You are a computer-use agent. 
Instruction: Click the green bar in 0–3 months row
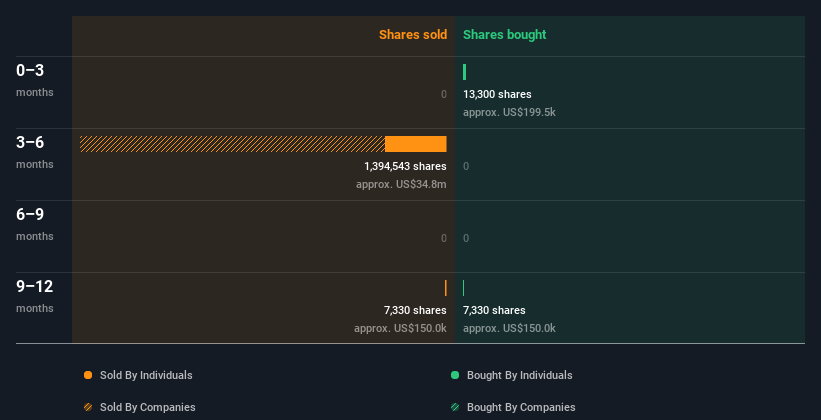[x=464, y=72]
